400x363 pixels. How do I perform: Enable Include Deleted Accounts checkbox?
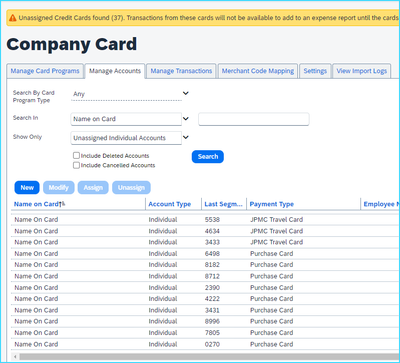pos(76,156)
